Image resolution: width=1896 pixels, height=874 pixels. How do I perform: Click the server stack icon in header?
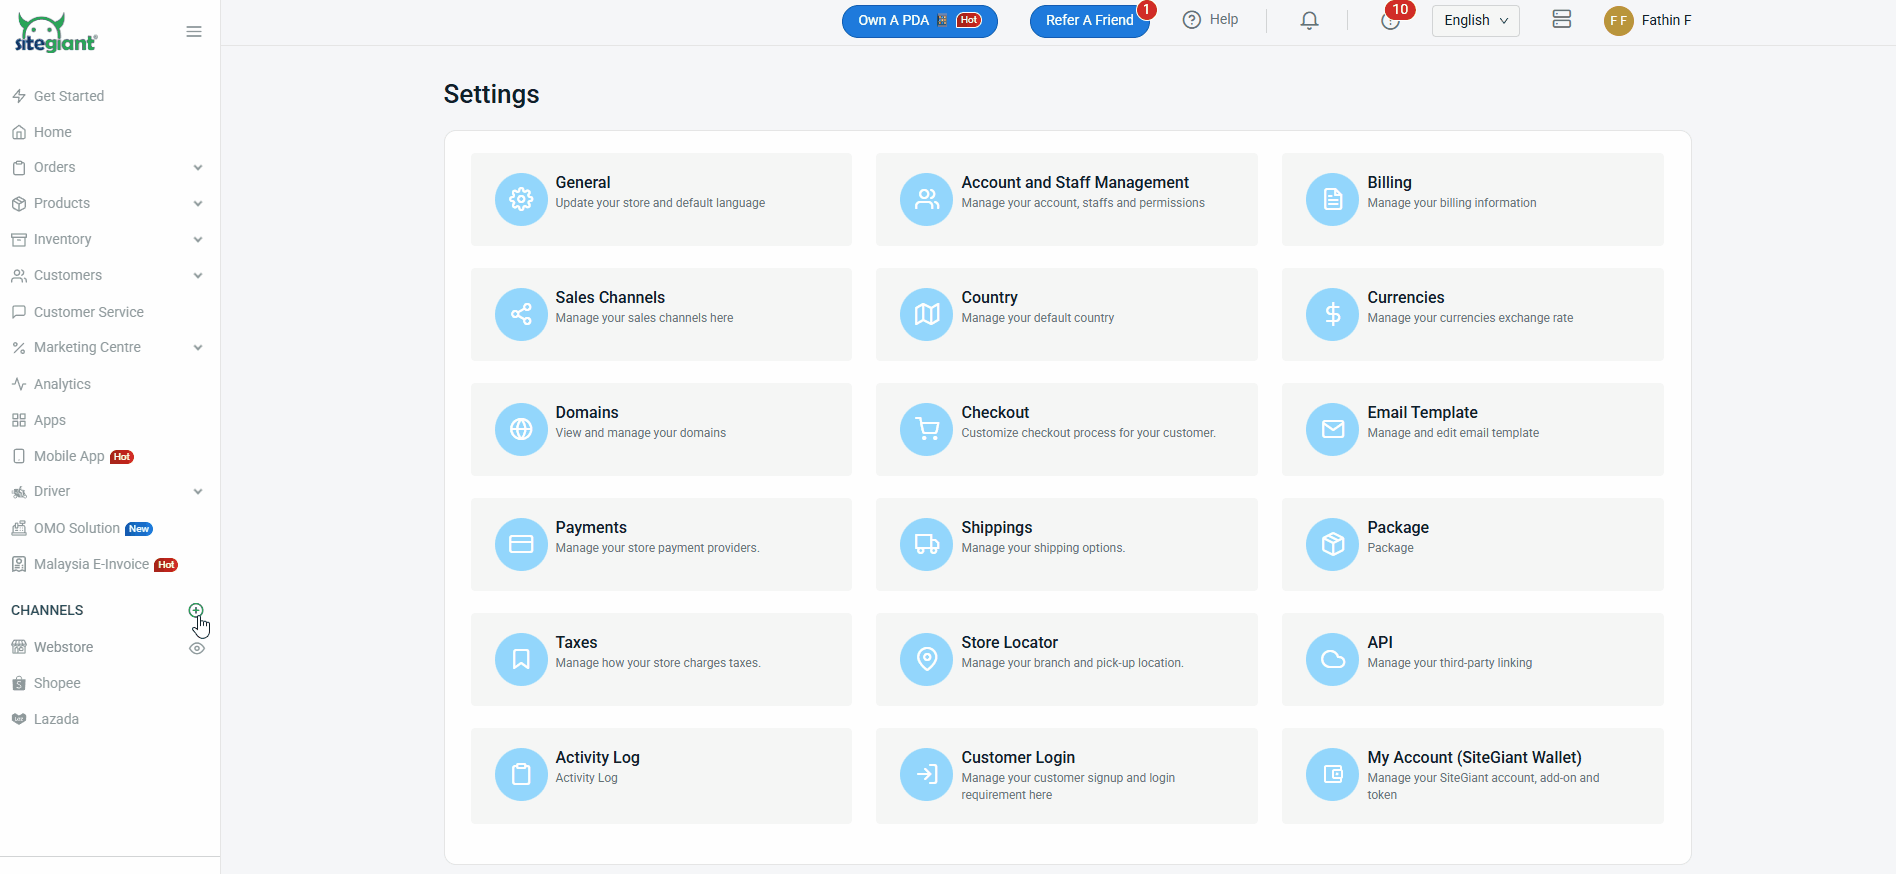click(x=1561, y=20)
